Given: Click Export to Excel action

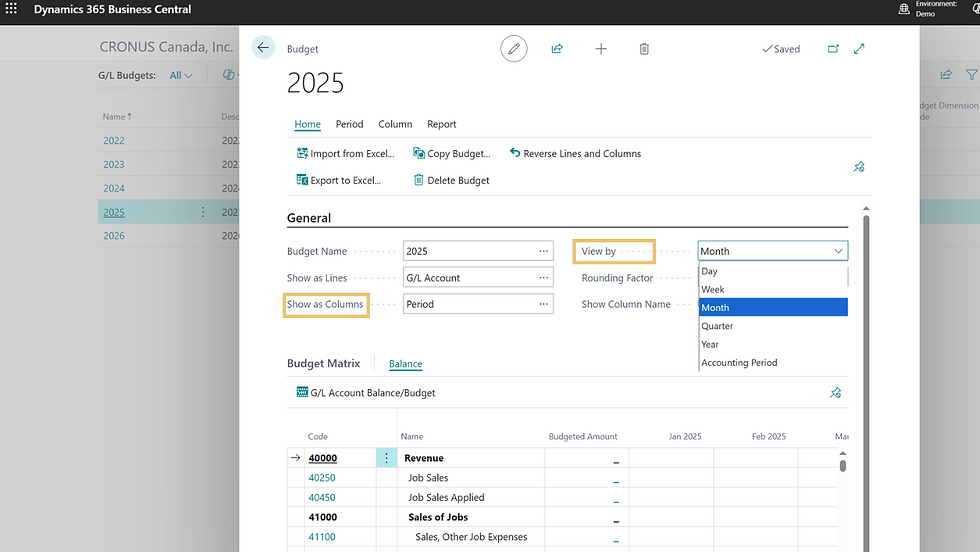Looking at the screenshot, I should [x=338, y=180].
